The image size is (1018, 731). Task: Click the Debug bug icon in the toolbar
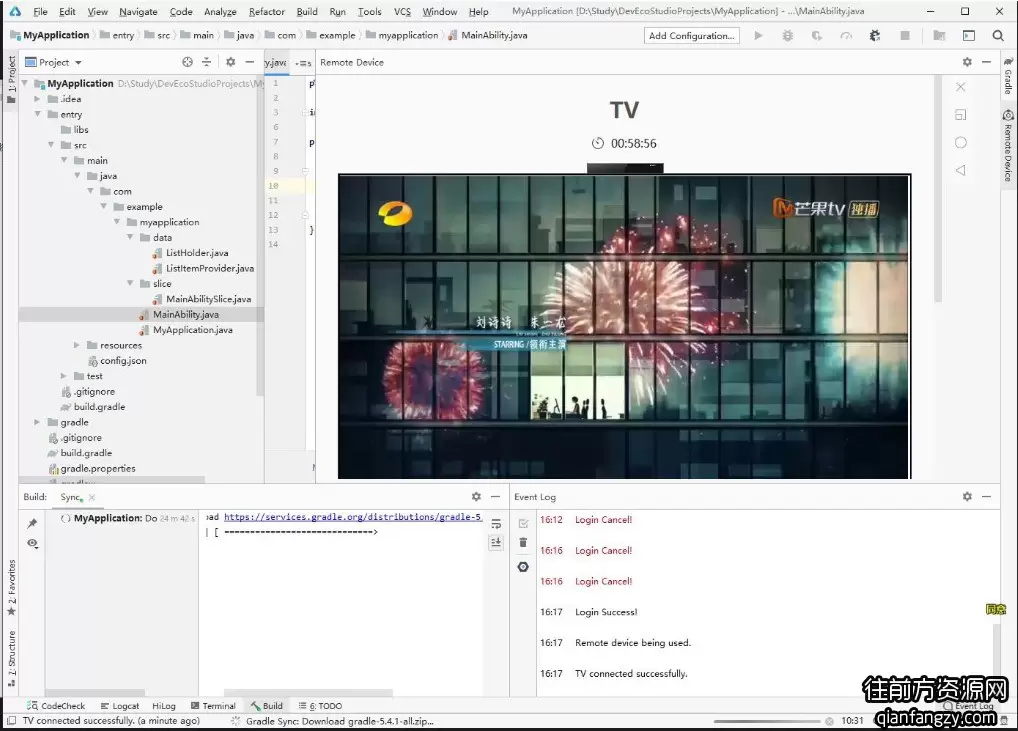[x=788, y=36]
